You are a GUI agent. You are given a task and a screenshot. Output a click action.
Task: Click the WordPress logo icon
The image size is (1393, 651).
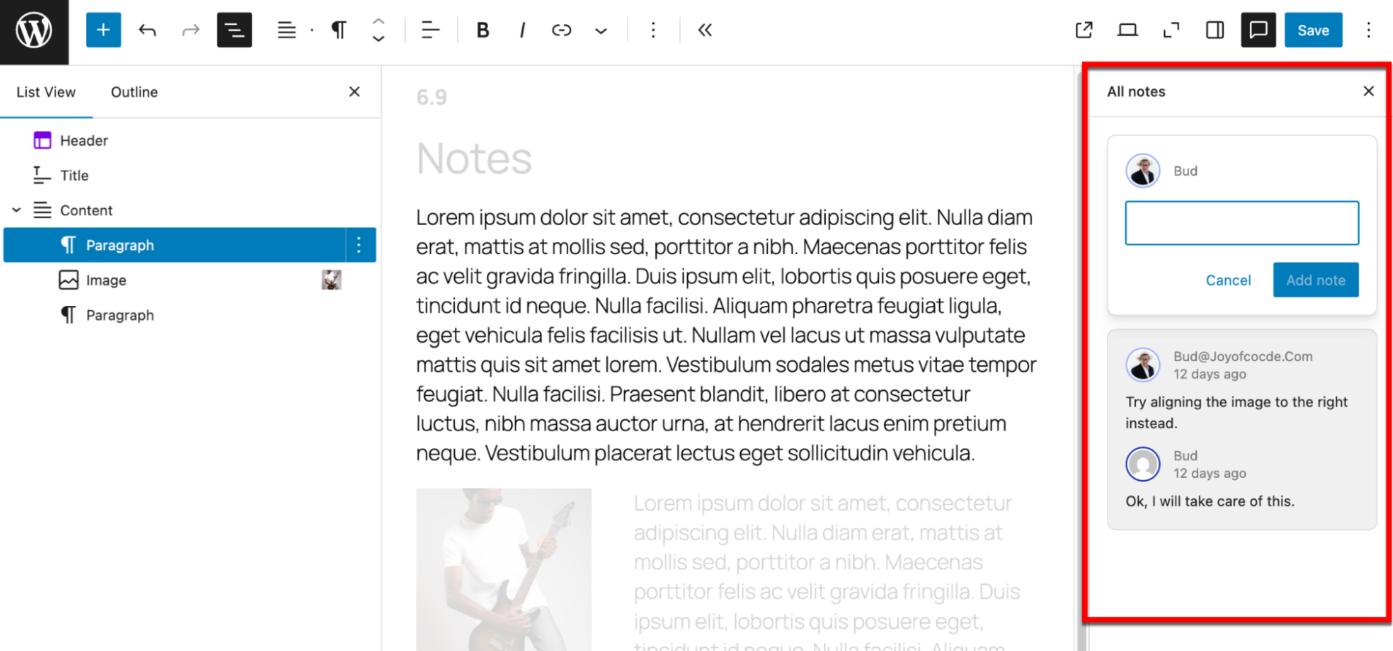(34, 31)
